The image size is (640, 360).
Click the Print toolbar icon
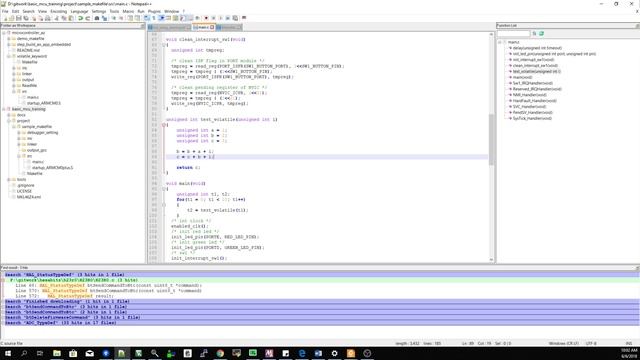click(47, 18)
